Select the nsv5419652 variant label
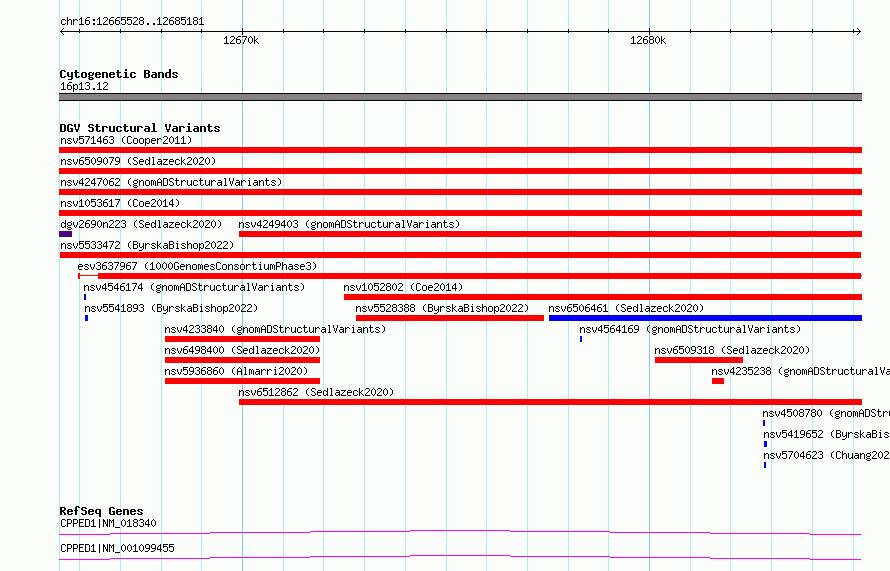 pos(826,434)
